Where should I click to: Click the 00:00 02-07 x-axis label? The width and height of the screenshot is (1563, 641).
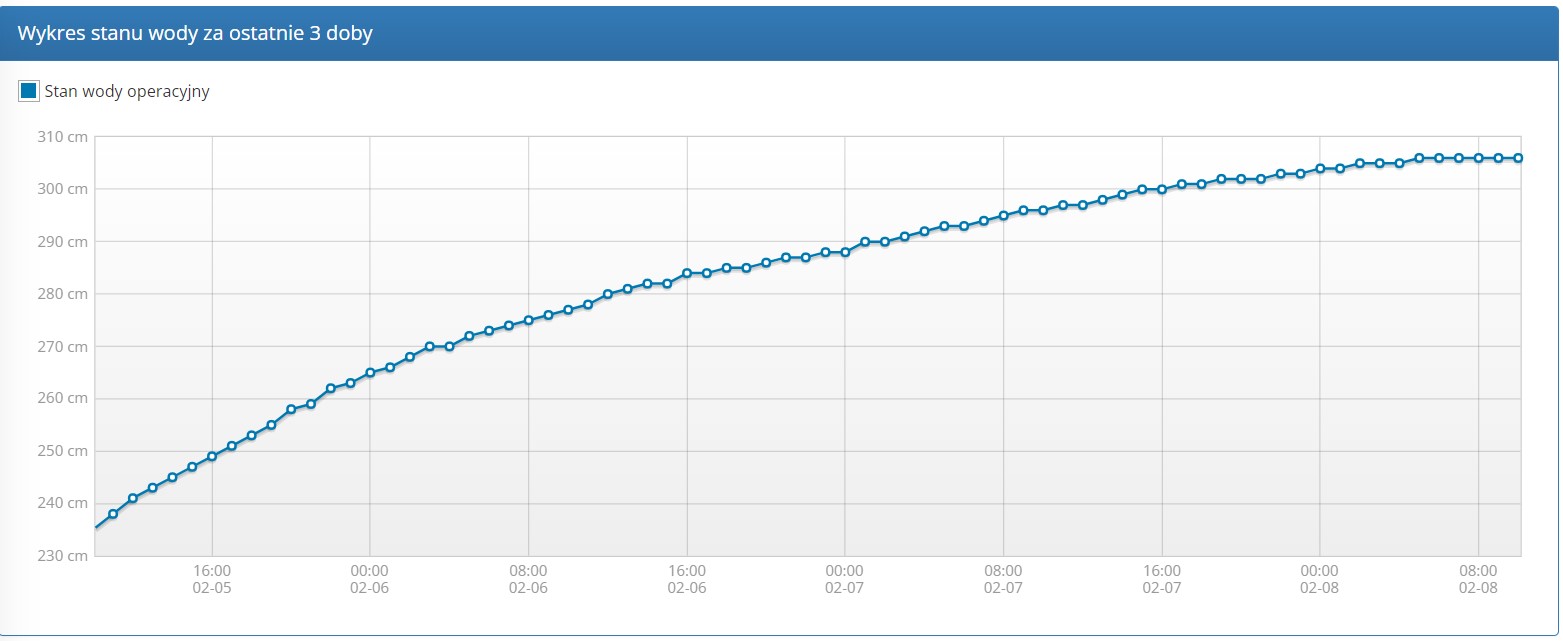click(845, 580)
